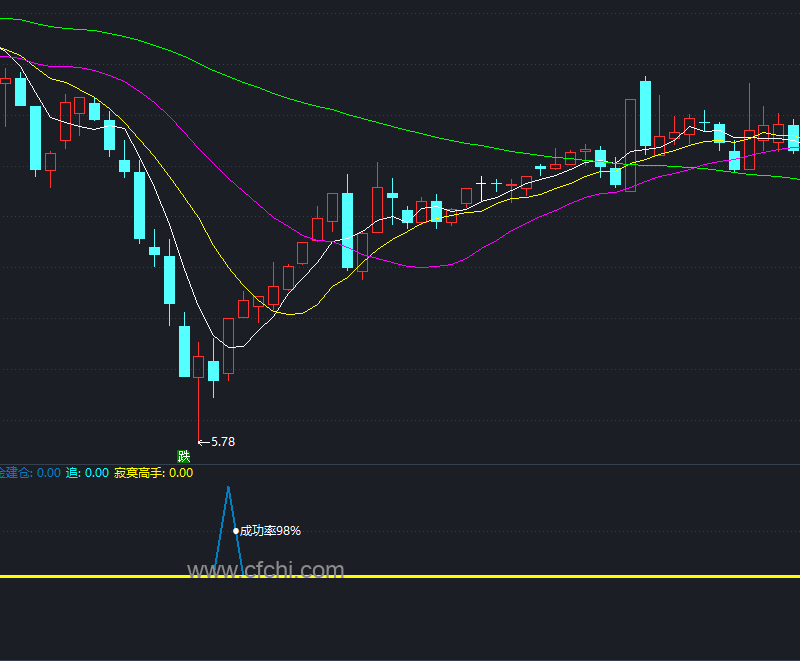The height and width of the screenshot is (661, 800).
Task: Click the blue spike peak in indicator panel
Action: tap(228, 490)
